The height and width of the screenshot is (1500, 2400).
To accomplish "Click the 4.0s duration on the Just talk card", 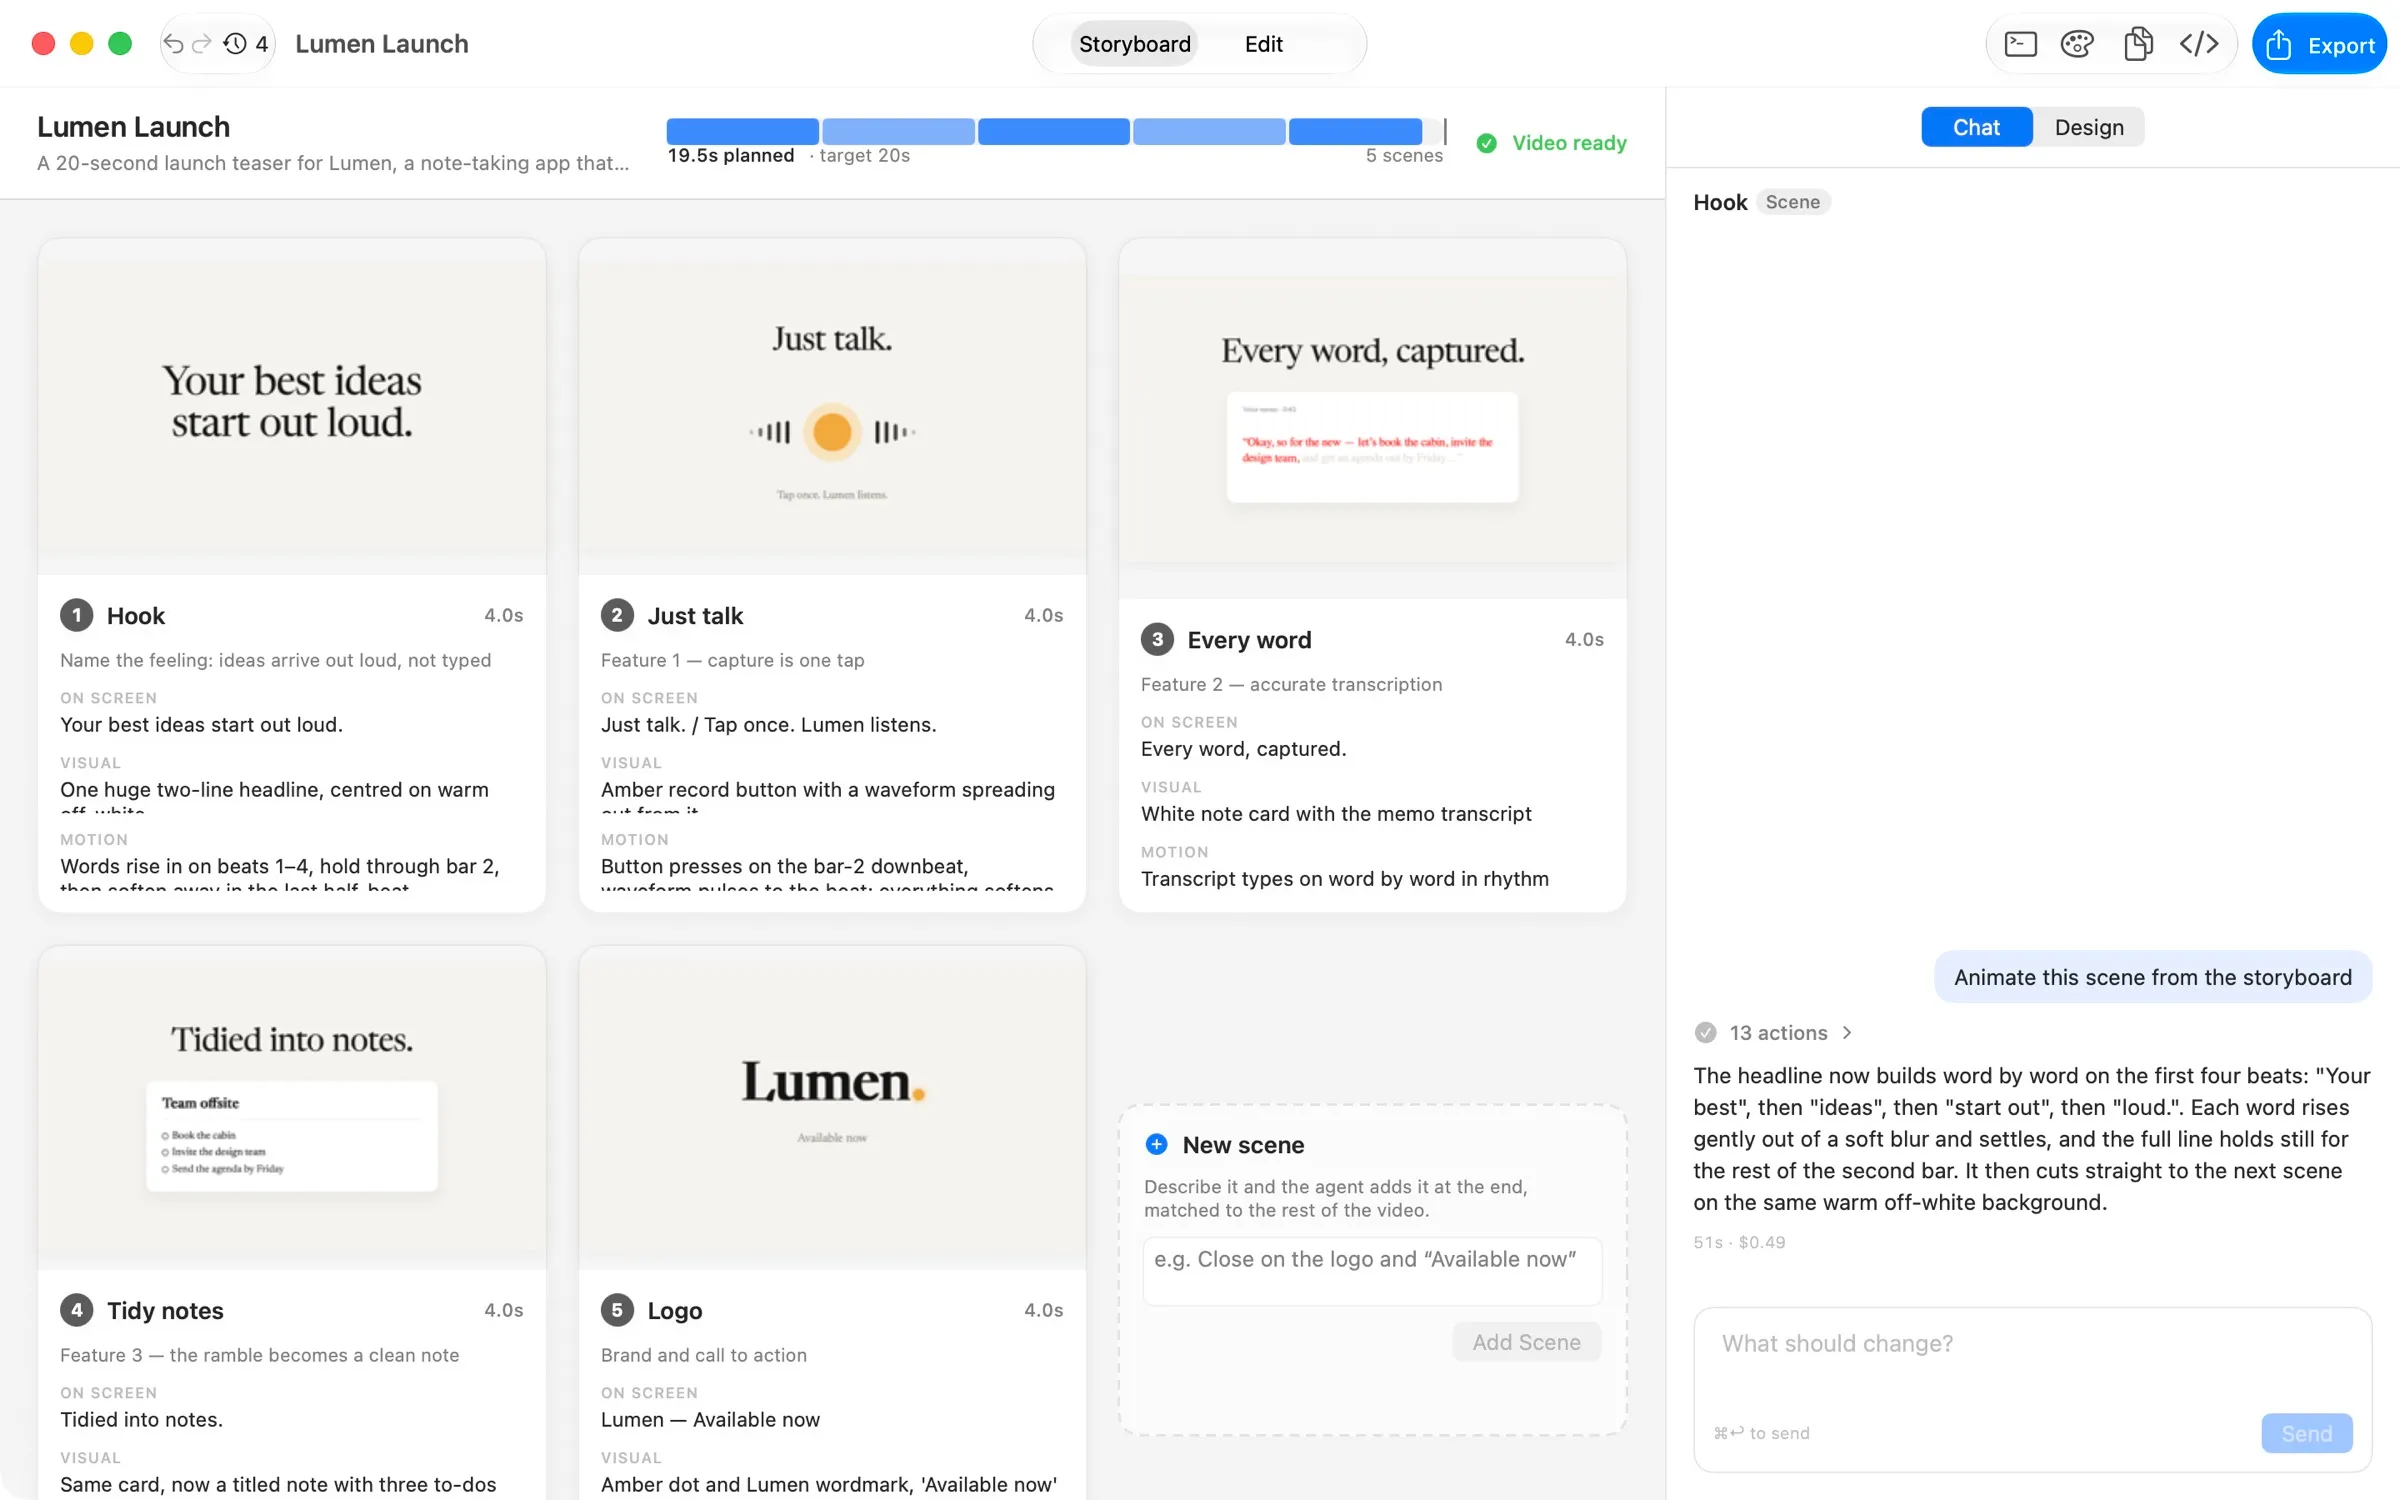I will [1043, 615].
